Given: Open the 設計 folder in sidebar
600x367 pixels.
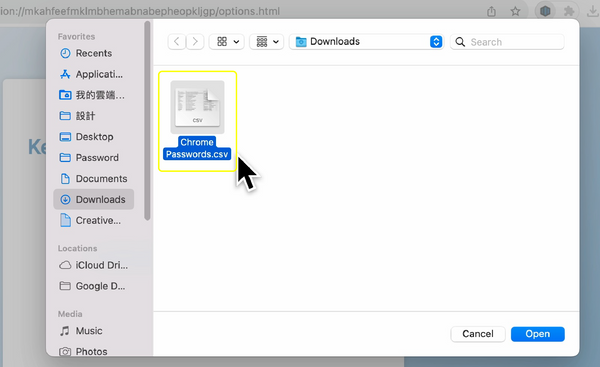Looking at the screenshot, I should pyautogui.click(x=94, y=116).
